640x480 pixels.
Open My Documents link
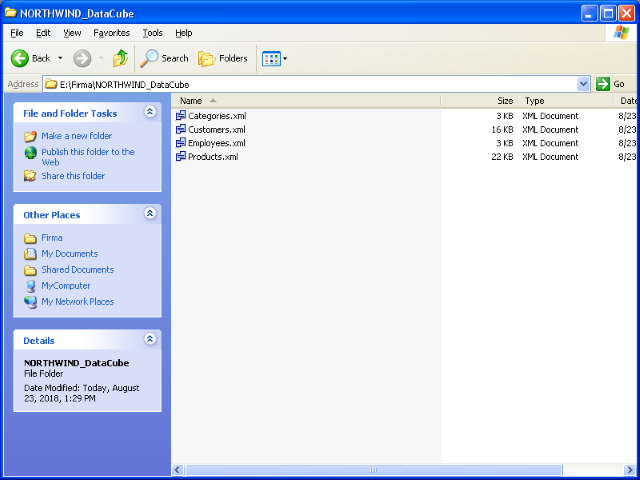(x=70, y=253)
